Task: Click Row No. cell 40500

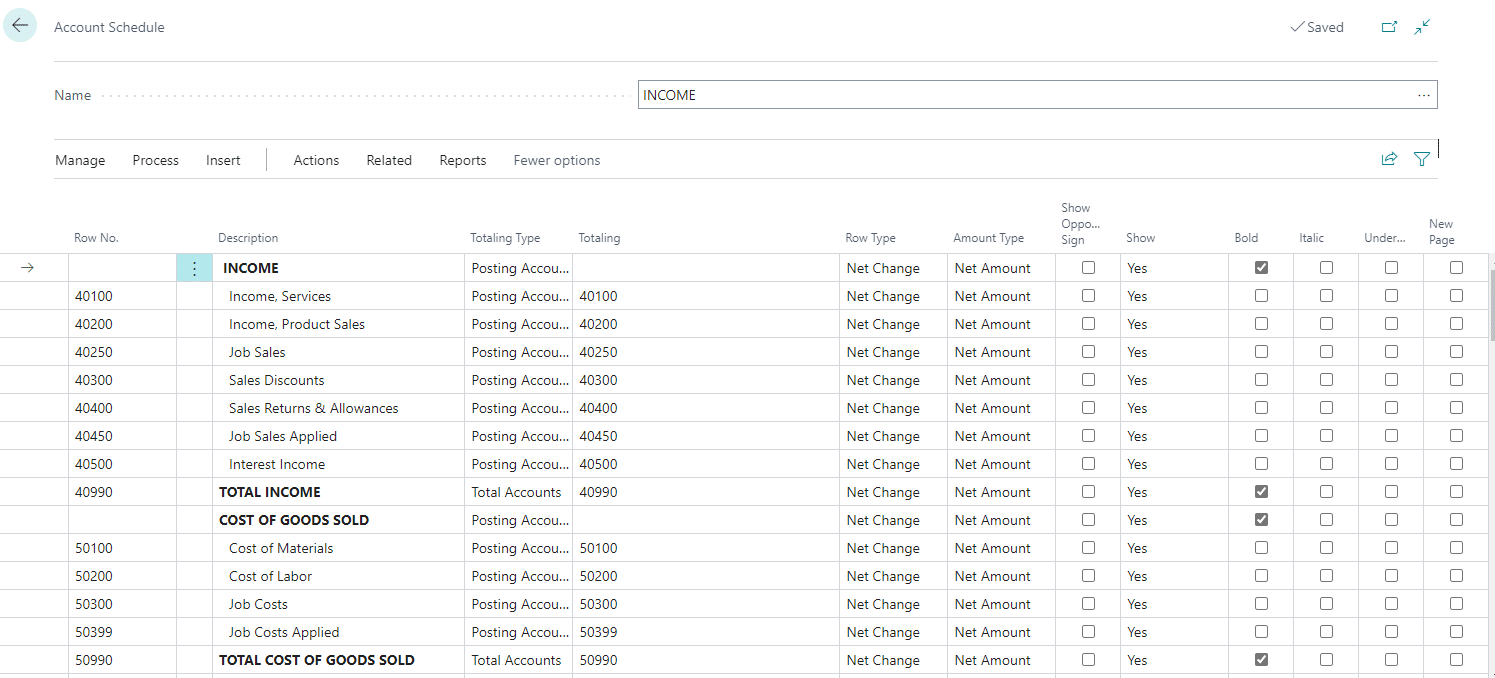Action: (122, 464)
